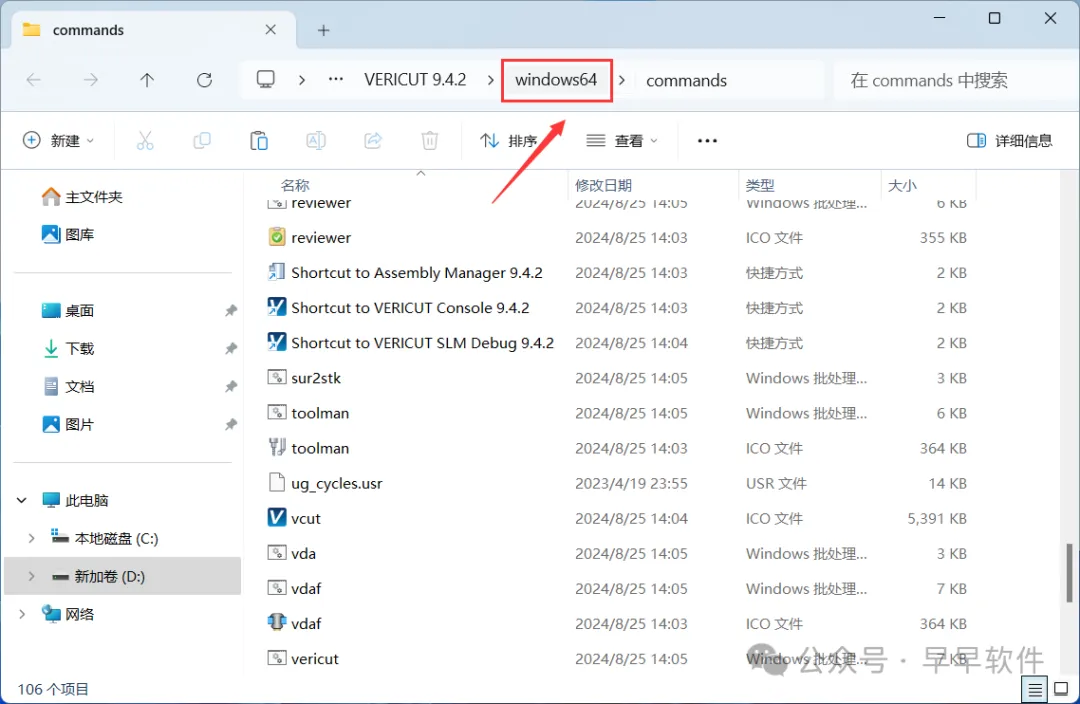Viewport: 1080px width, 704px height.
Task: Select Shortcut to Assembly Manager 9.4.2 icon
Action: (276, 272)
